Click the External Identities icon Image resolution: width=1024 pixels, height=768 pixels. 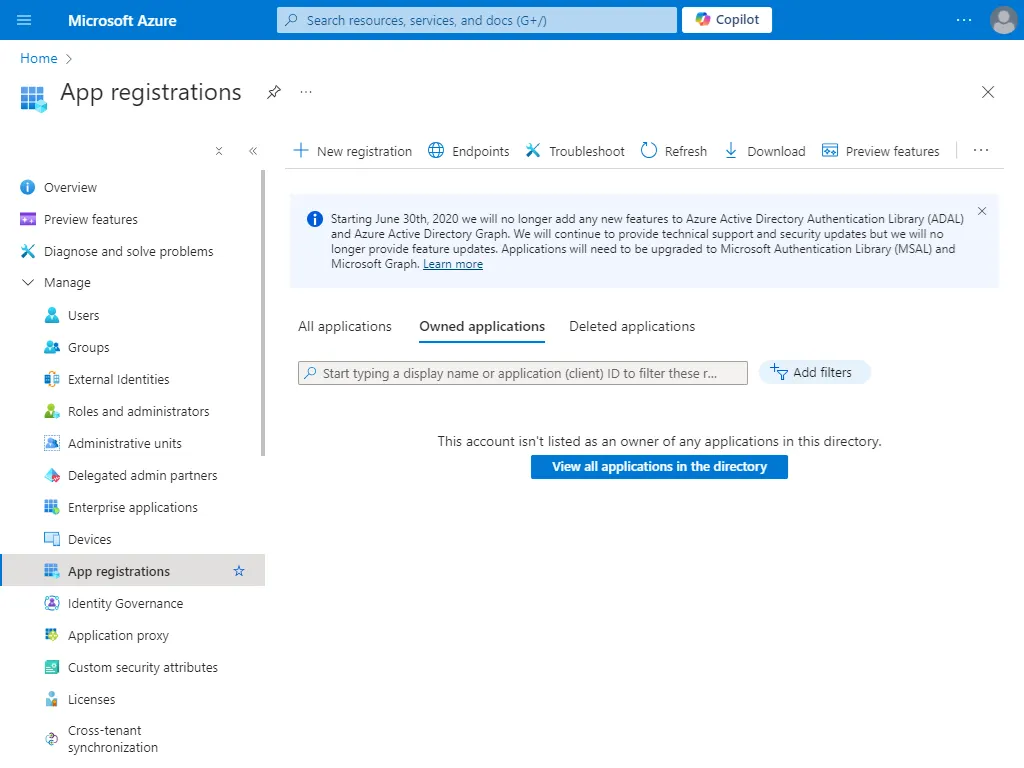point(52,379)
